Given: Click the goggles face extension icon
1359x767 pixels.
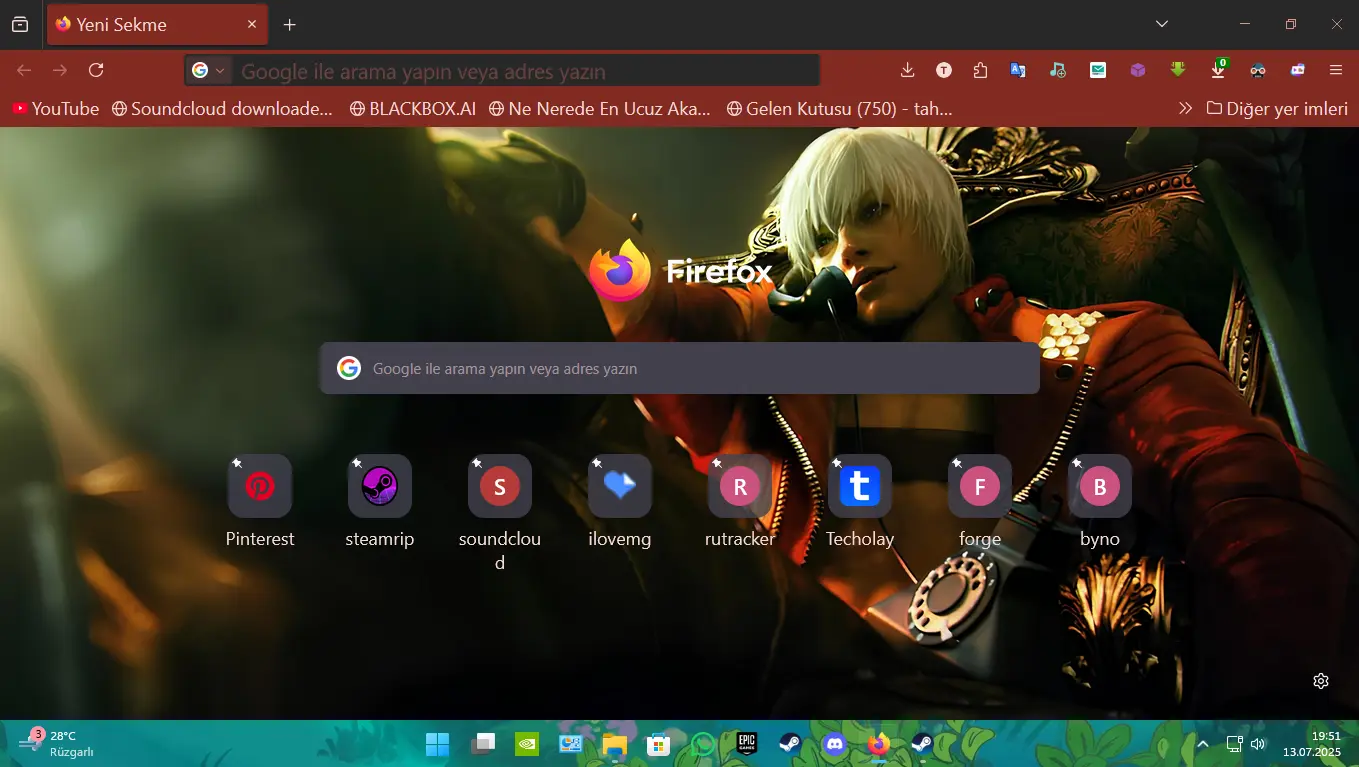Looking at the screenshot, I should (x=1258, y=70).
